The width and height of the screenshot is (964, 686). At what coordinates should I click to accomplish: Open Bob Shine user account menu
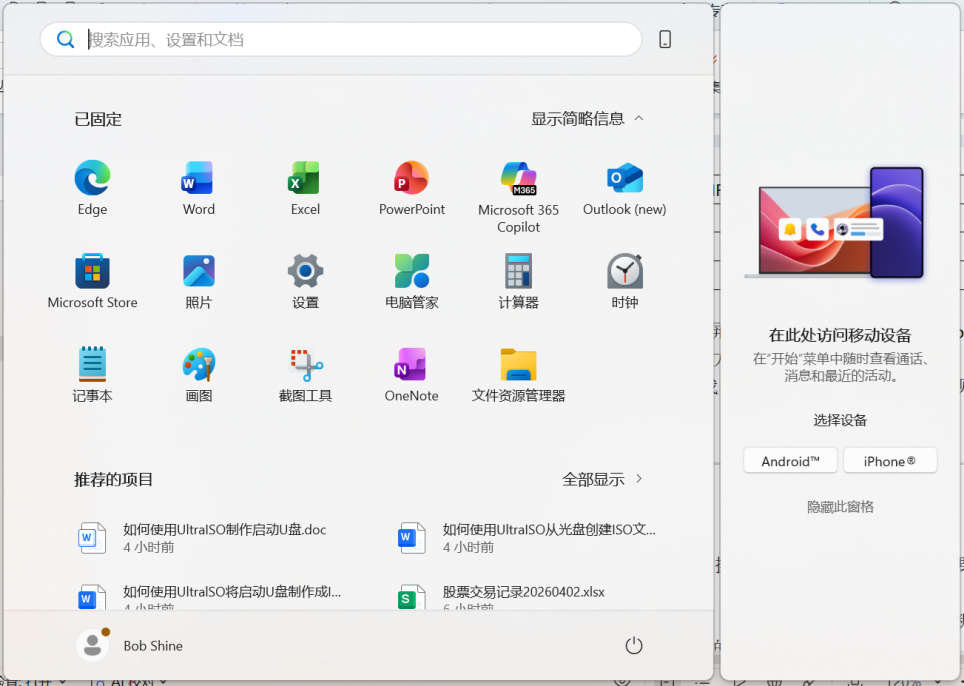[129, 645]
